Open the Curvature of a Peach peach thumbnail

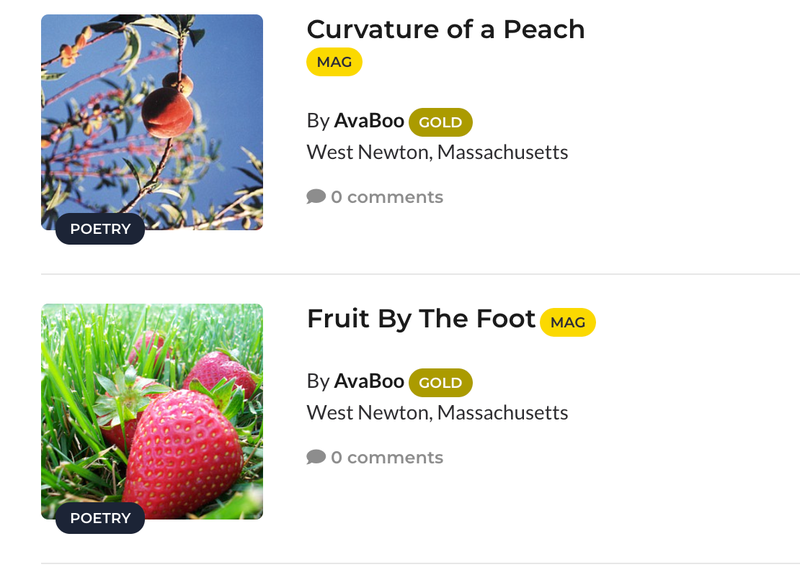coord(152,115)
